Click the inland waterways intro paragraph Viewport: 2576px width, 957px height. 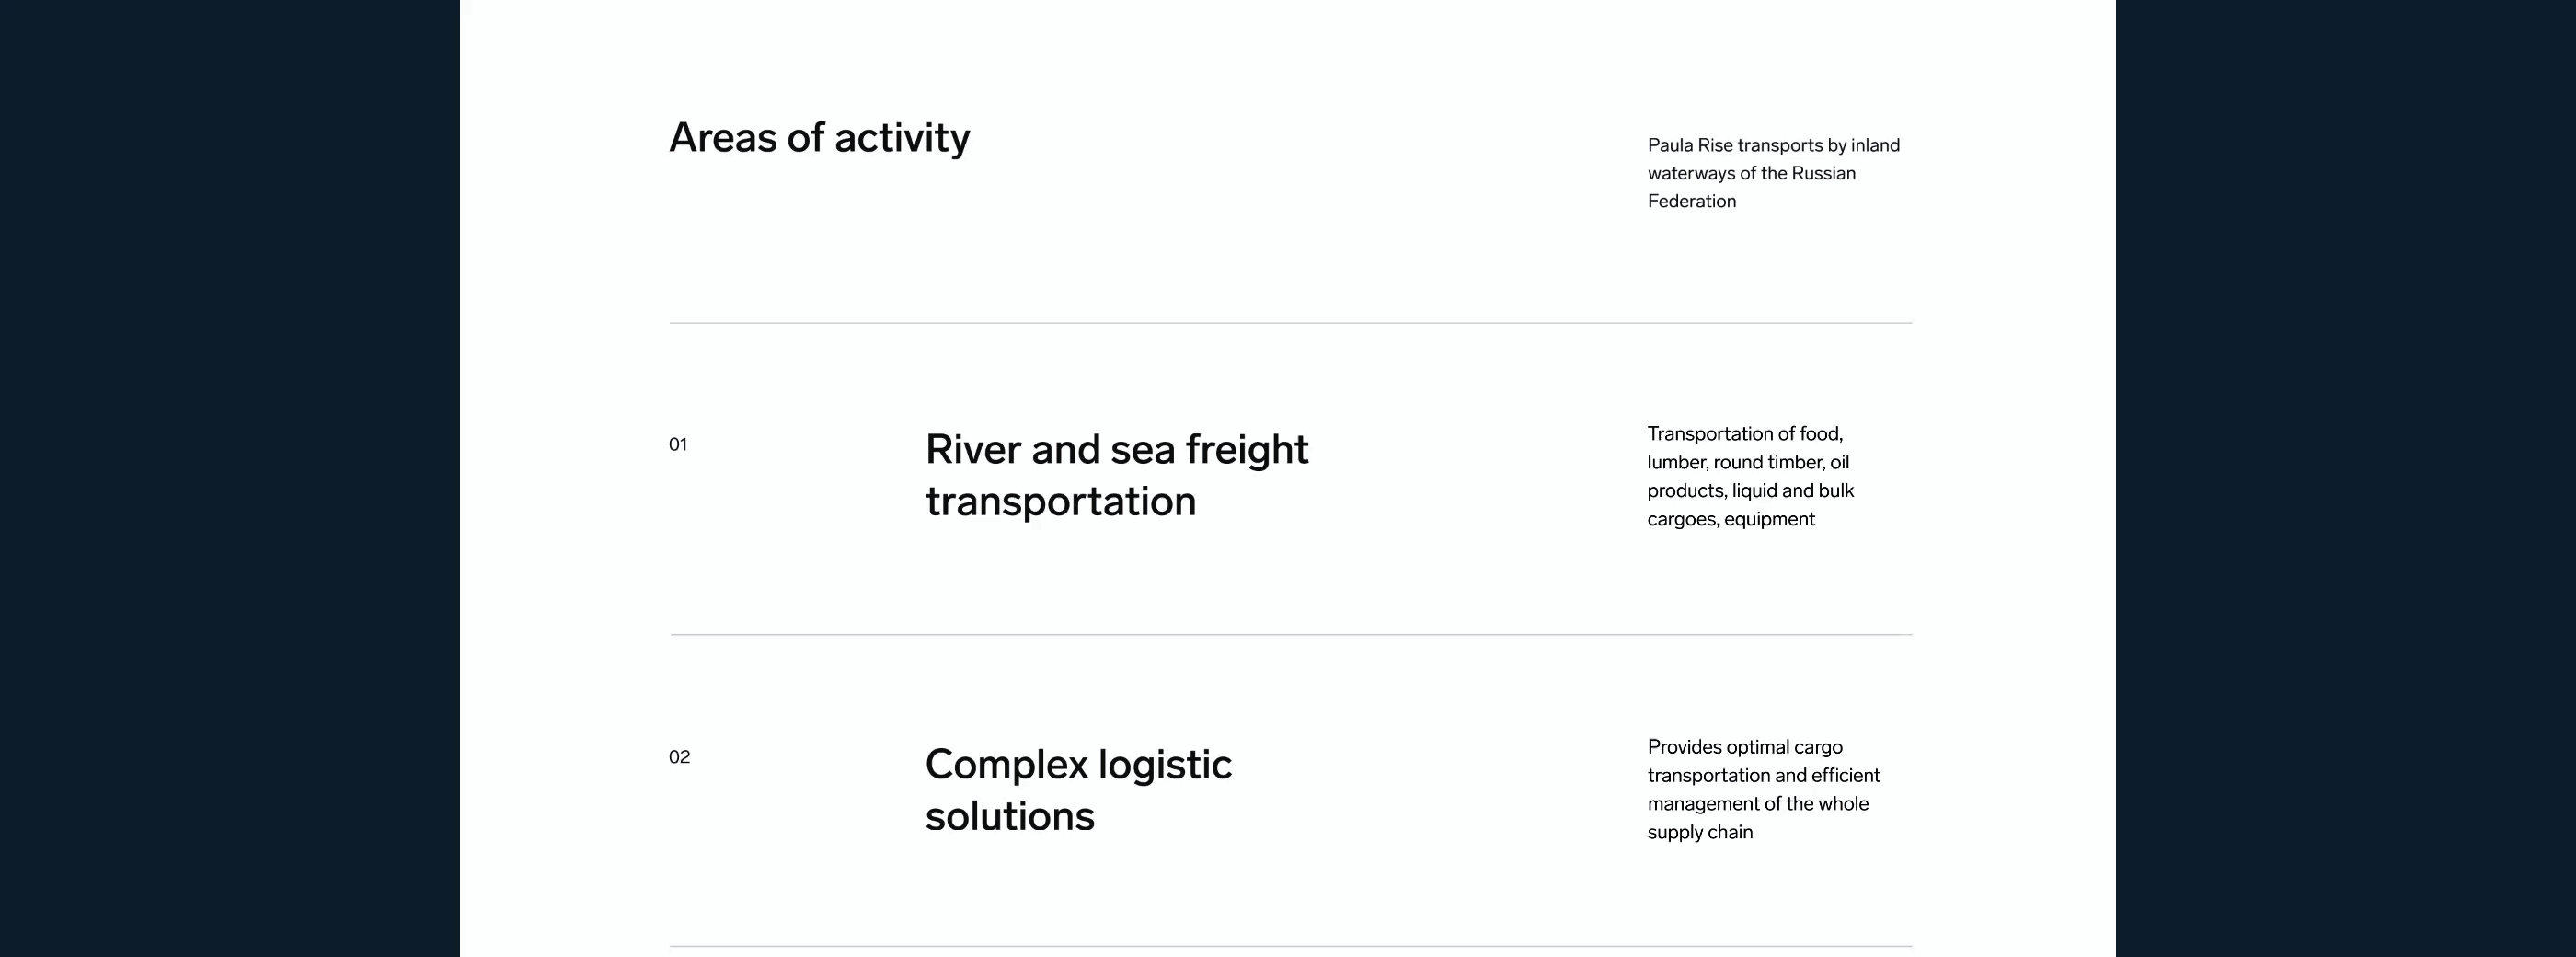pyautogui.click(x=1773, y=173)
